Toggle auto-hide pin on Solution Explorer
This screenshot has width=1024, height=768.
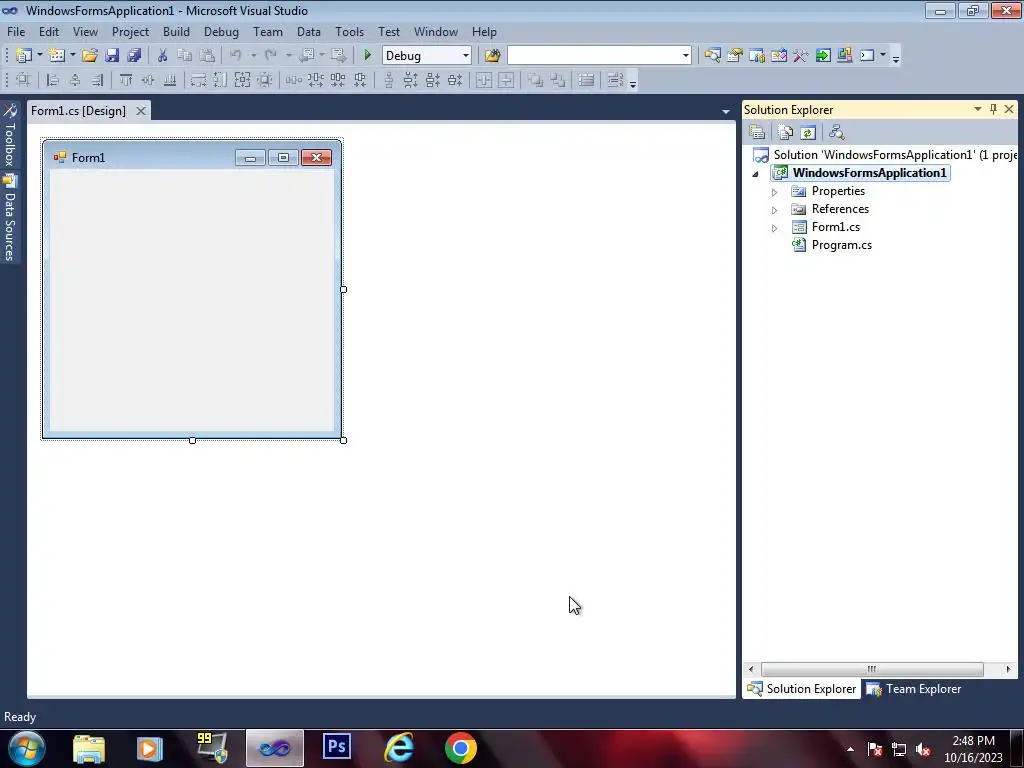[993, 109]
